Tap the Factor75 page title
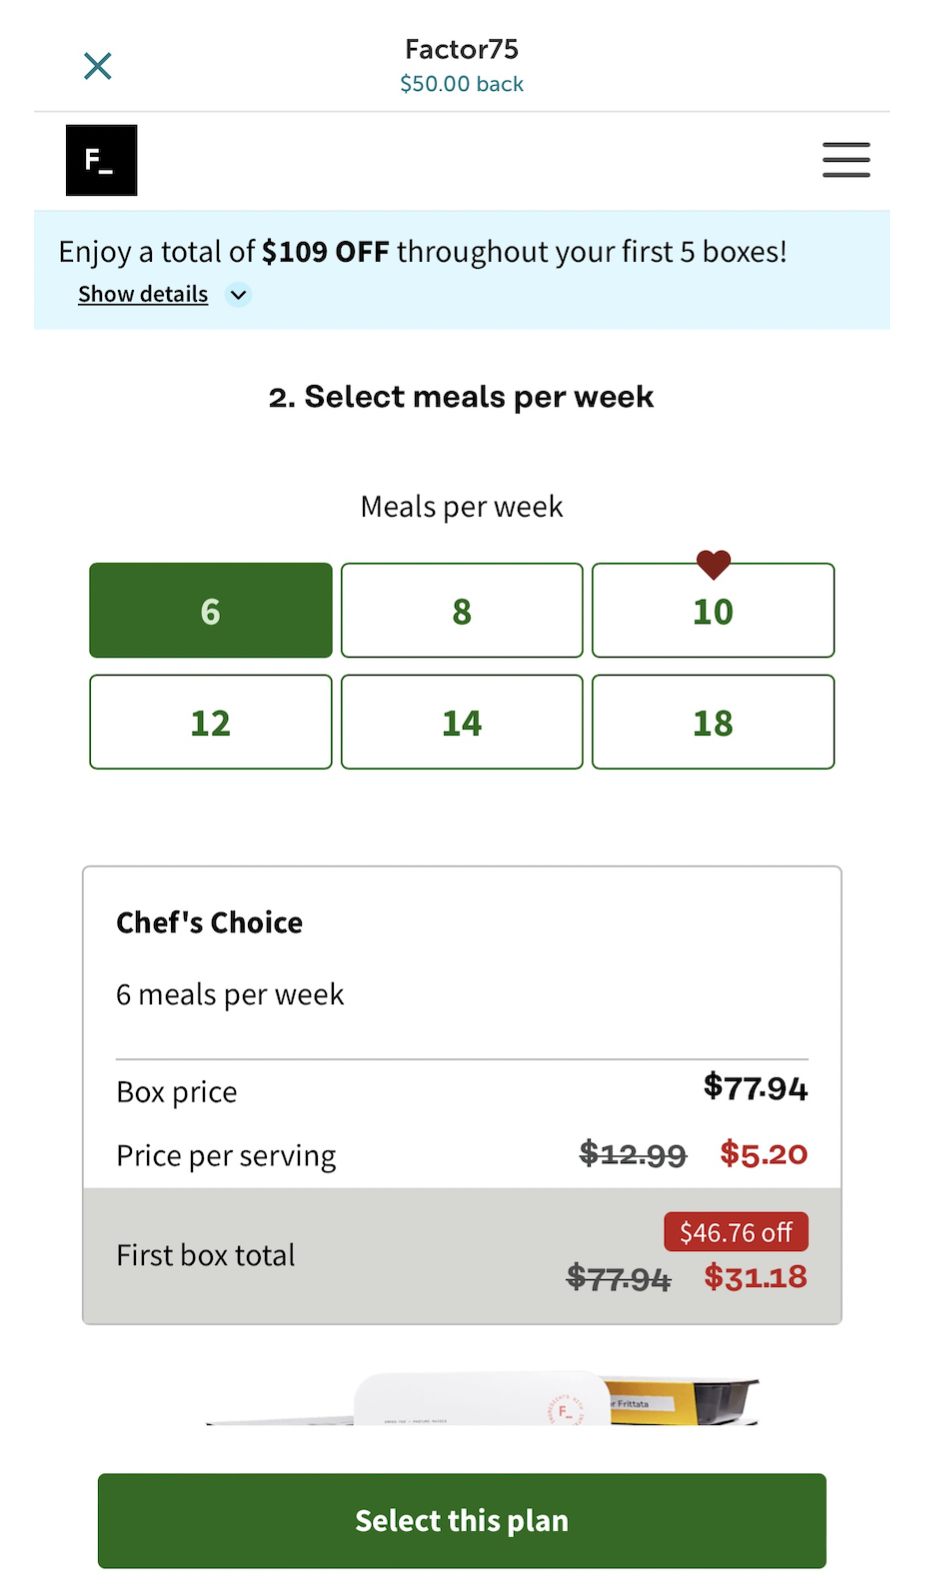The width and height of the screenshot is (930, 1584). point(461,49)
